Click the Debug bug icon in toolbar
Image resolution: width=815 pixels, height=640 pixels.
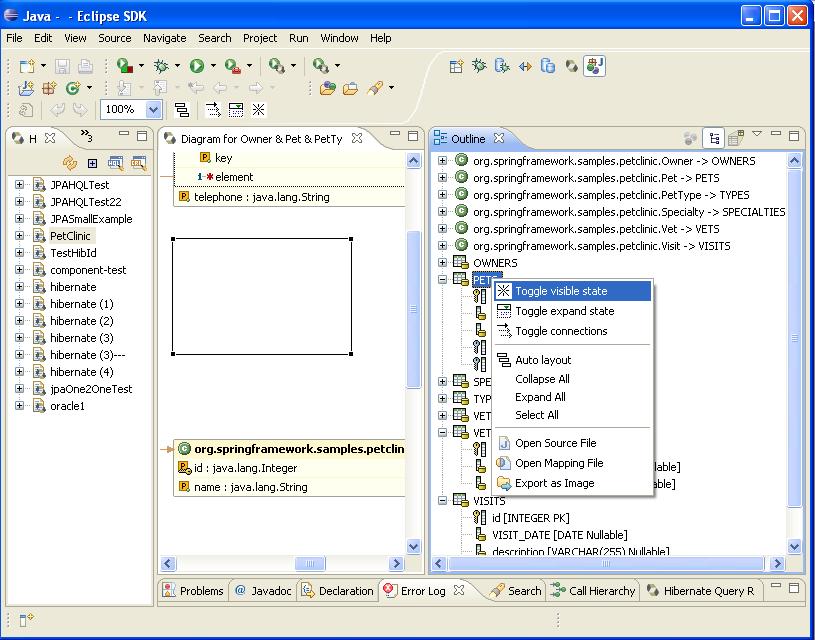(x=161, y=66)
